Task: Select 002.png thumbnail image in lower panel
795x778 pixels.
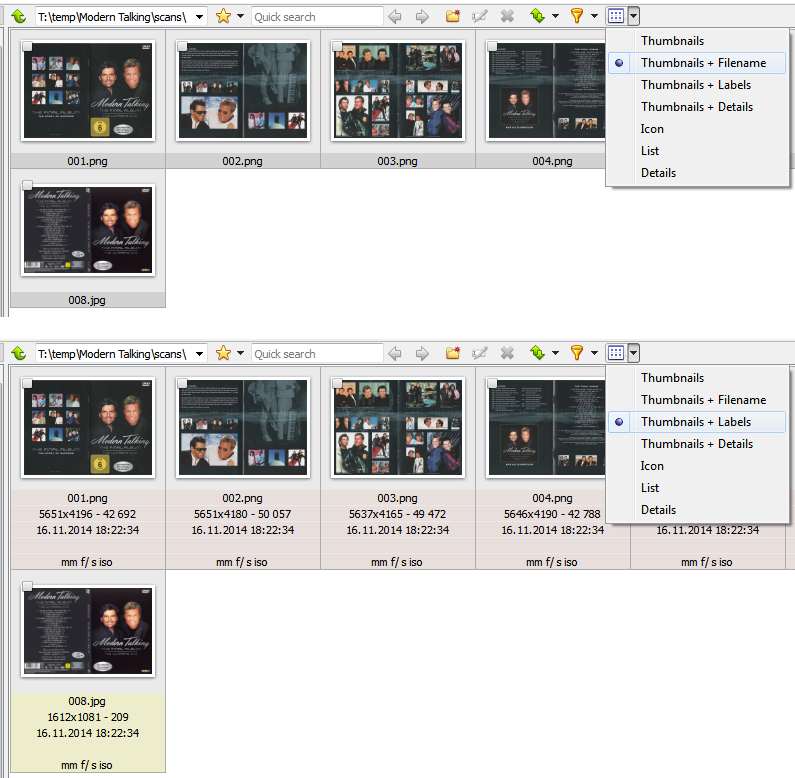Action: 243,428
